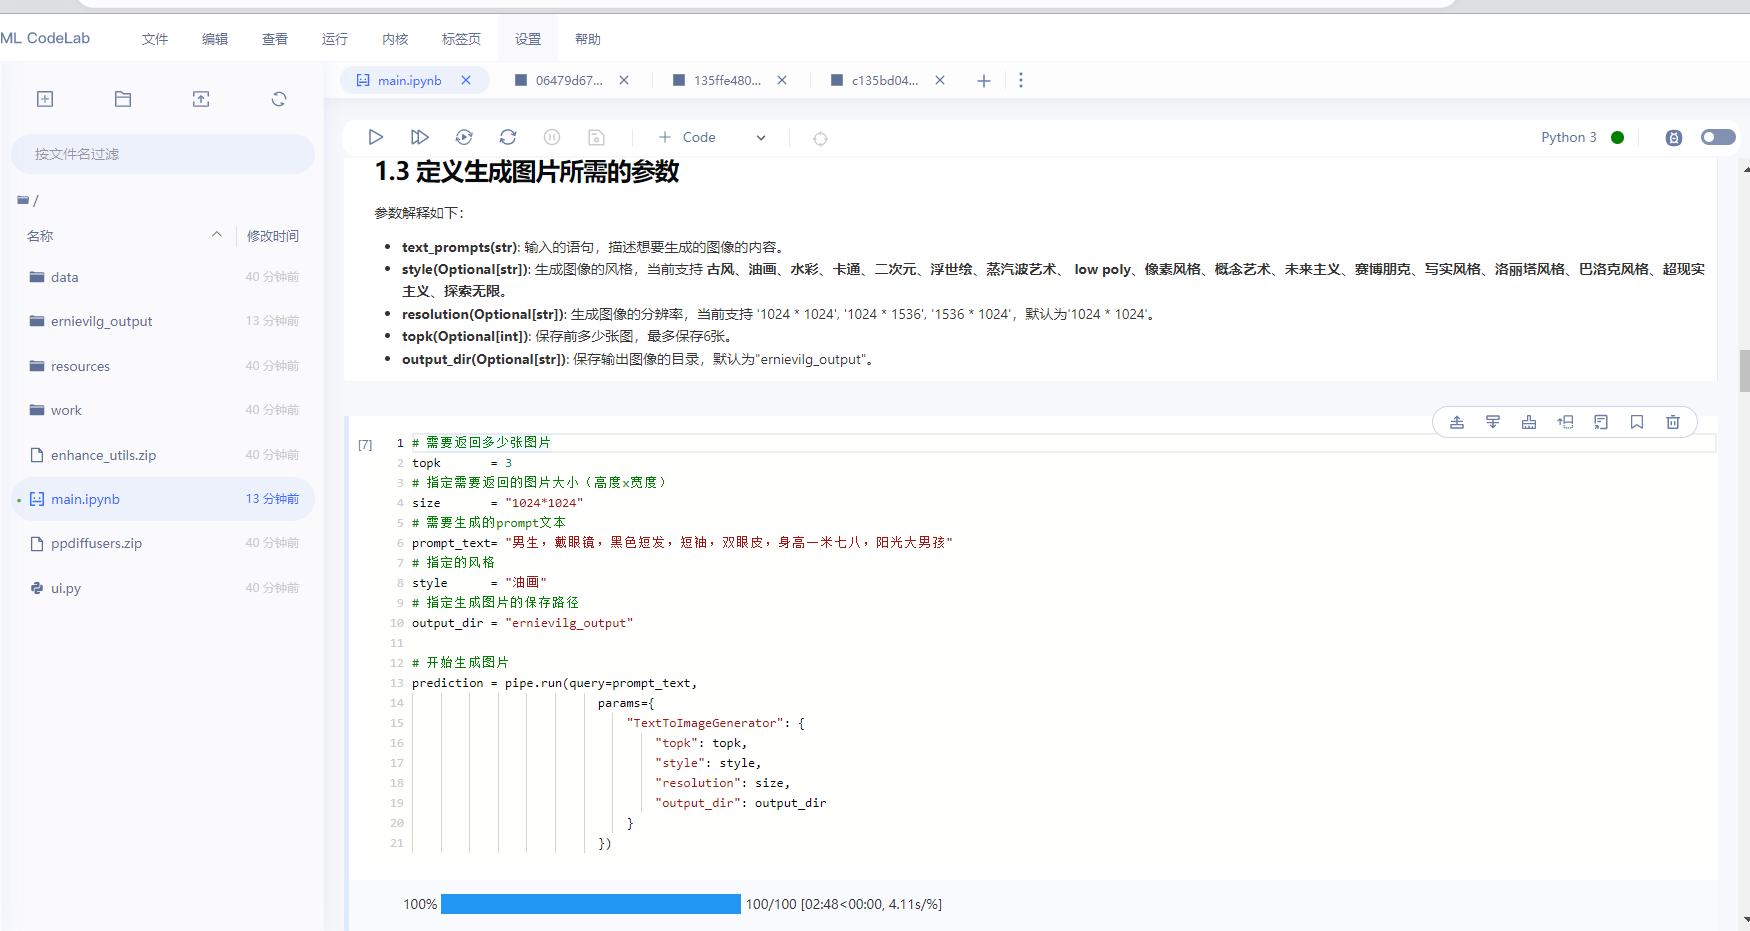Bookmark the current code cell
This screenshot has height=931, width=1750.
[x=1637, y=422]
